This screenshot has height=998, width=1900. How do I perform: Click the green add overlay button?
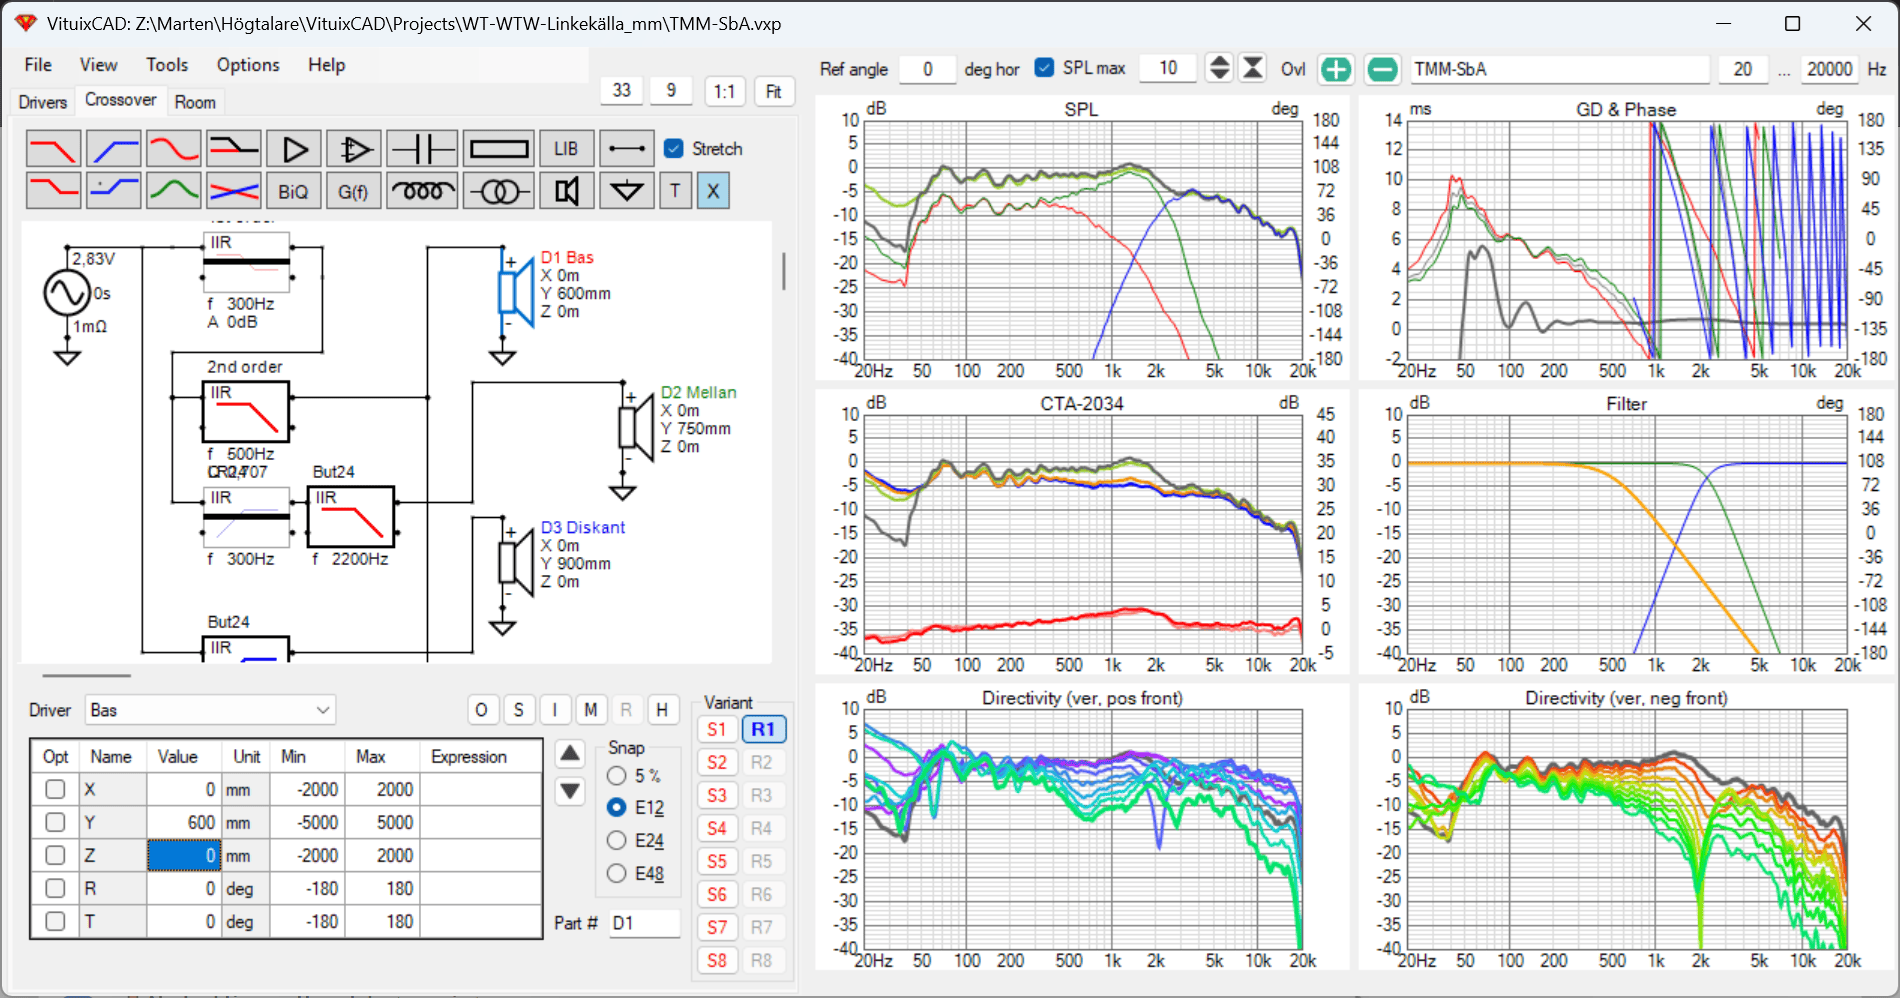[1336, 69]
